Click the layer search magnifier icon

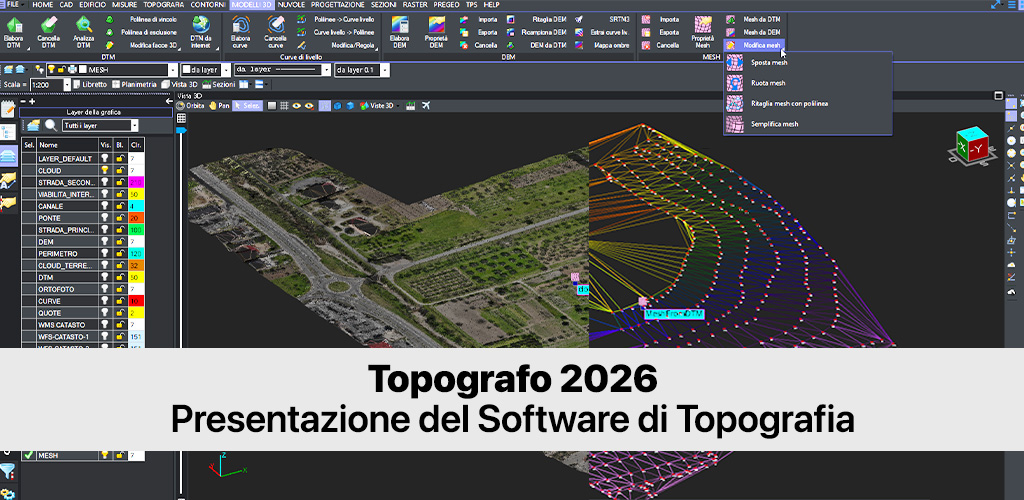(50, 125)
